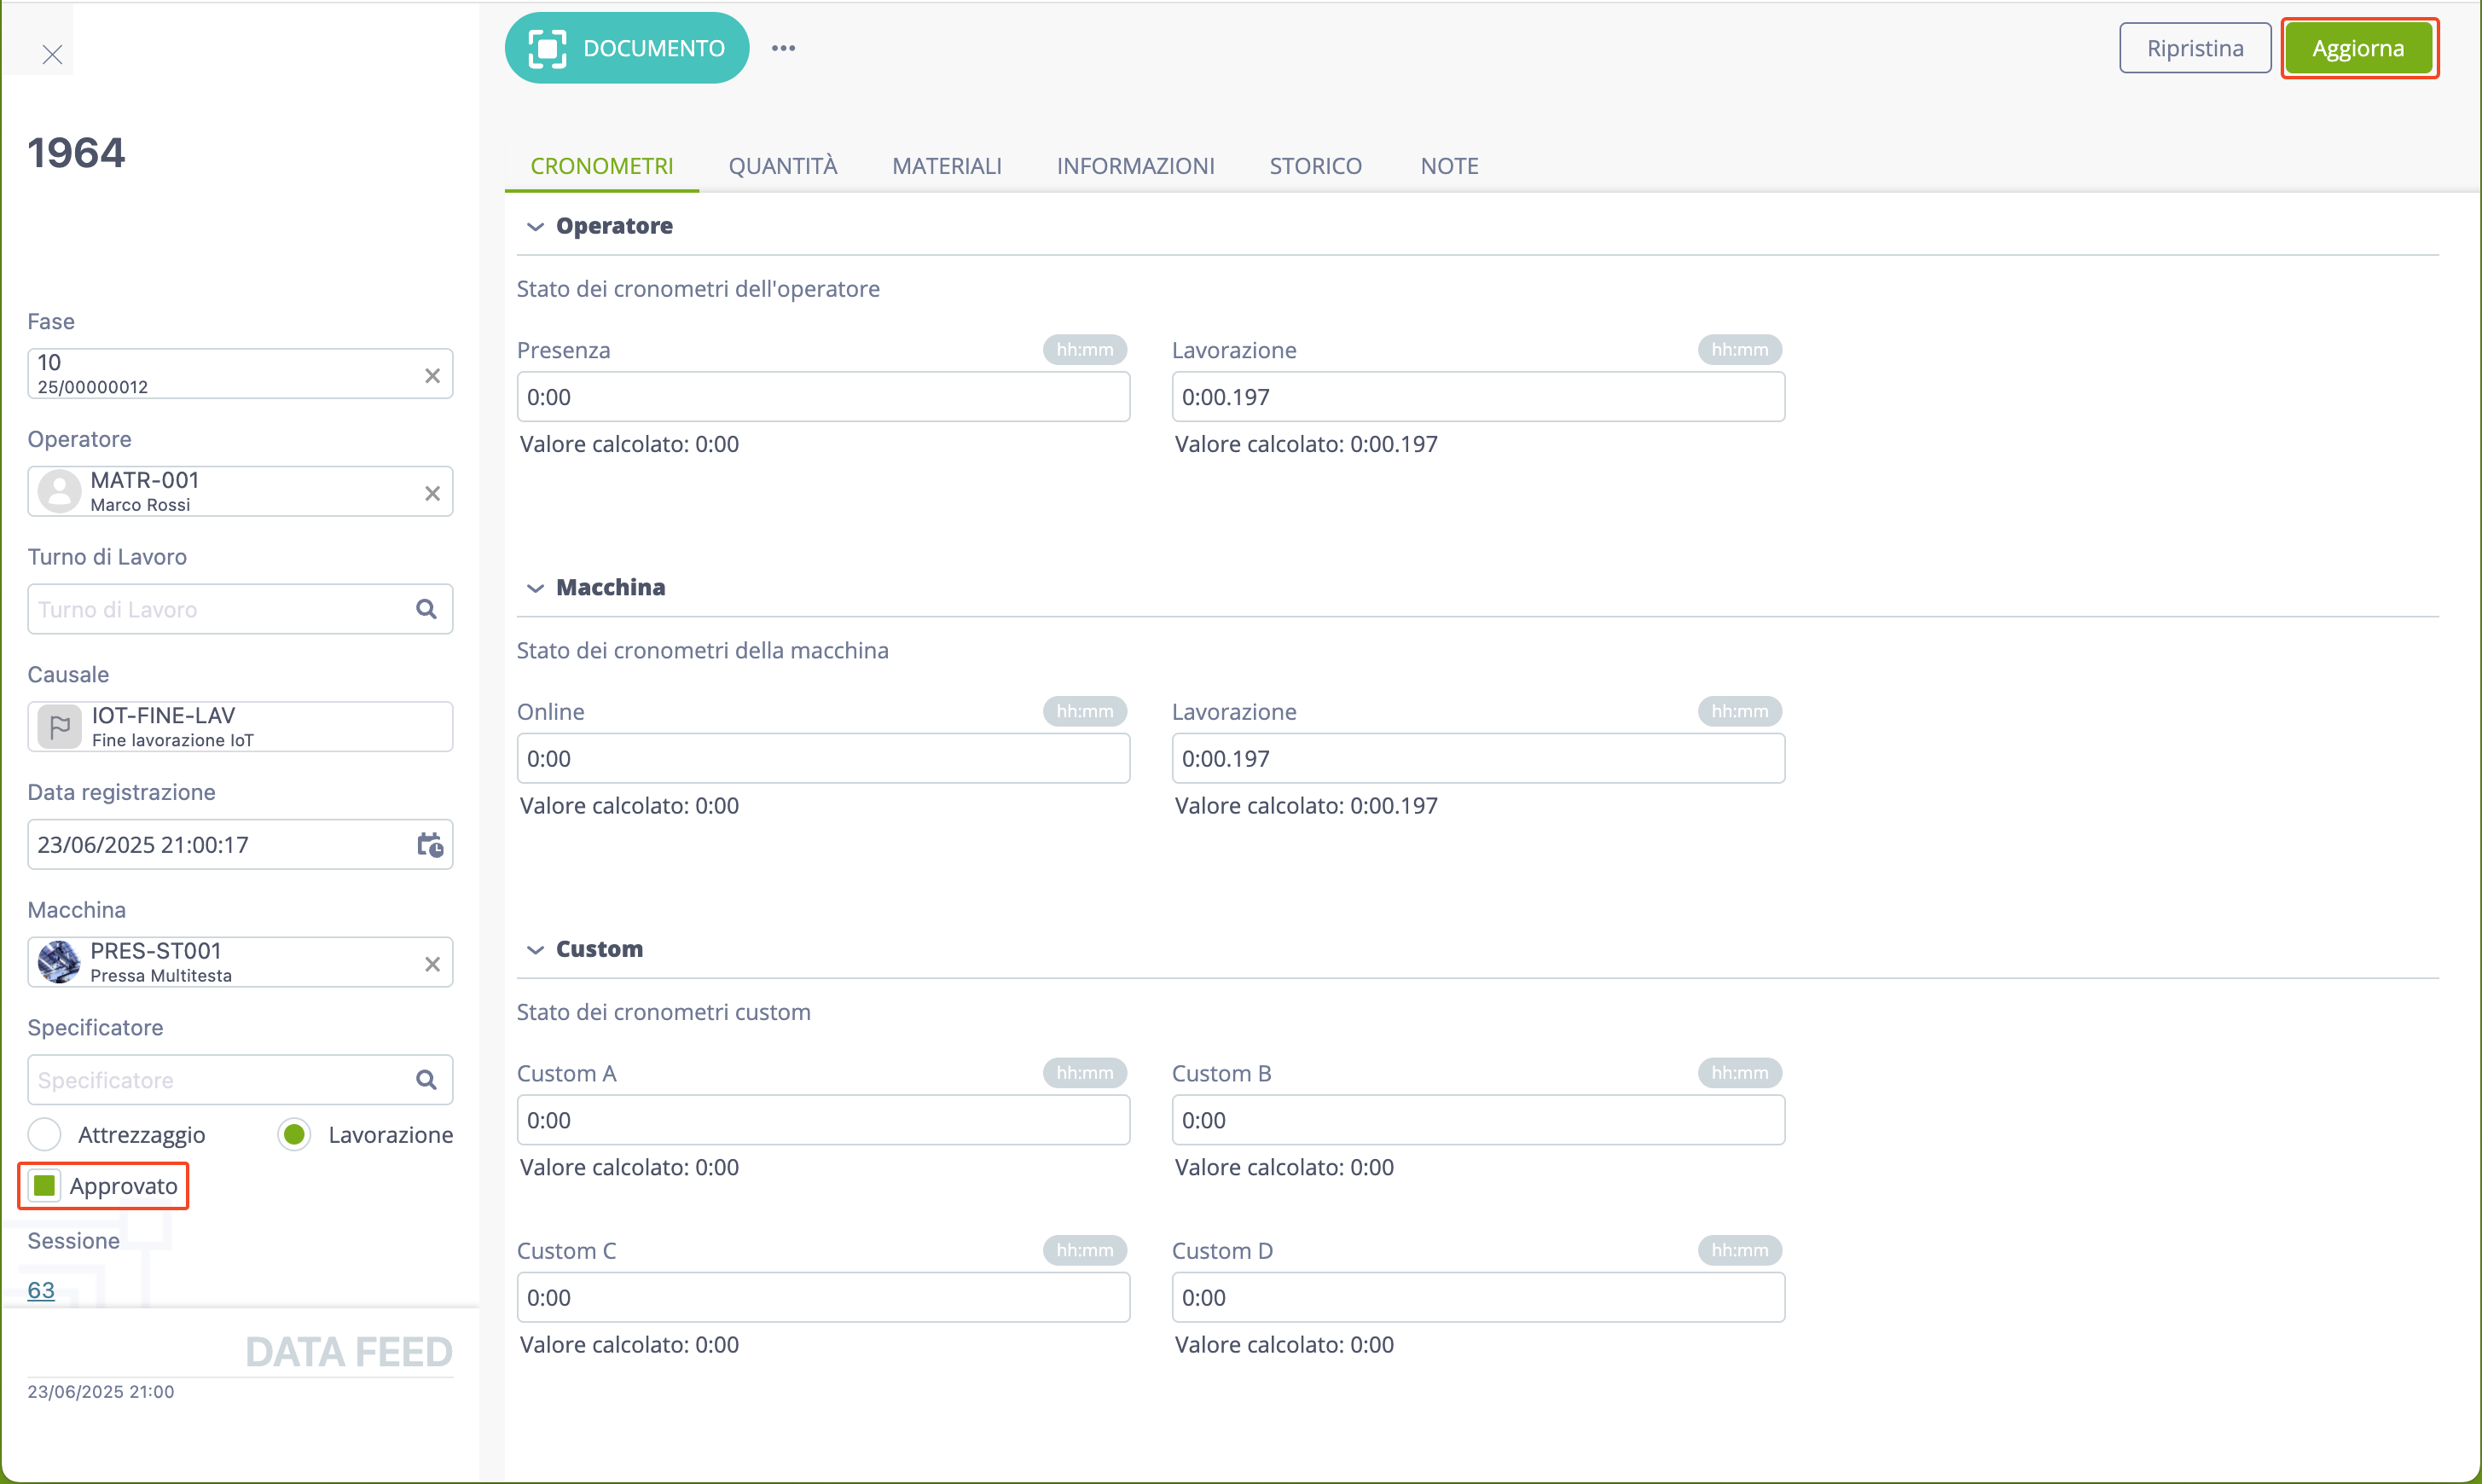2482x1484 pixels.
Task: Open the DOCUMENTO scan button
Action: [627, 48]
